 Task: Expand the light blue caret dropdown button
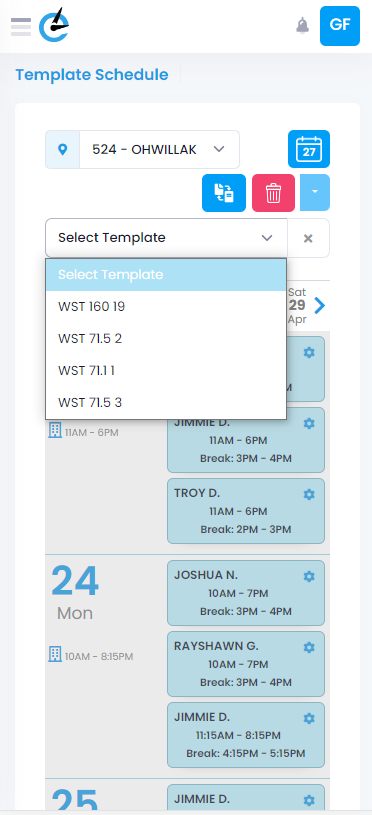[315, 192]
